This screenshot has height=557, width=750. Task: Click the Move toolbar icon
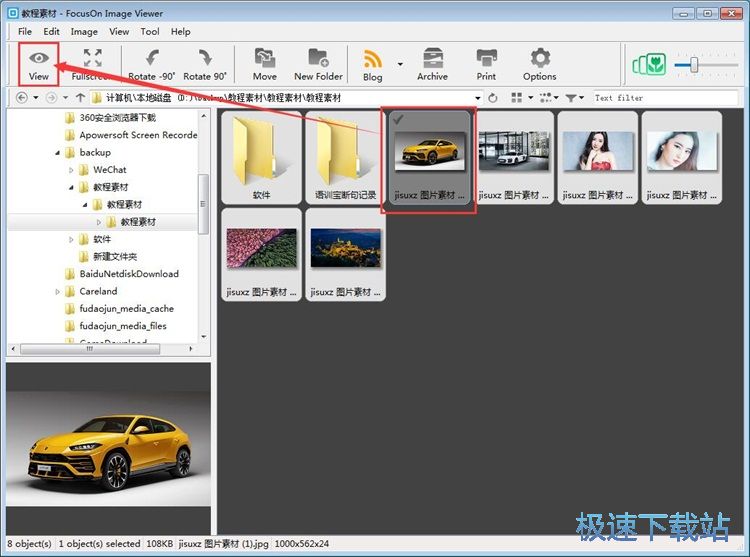click(265, 58)
